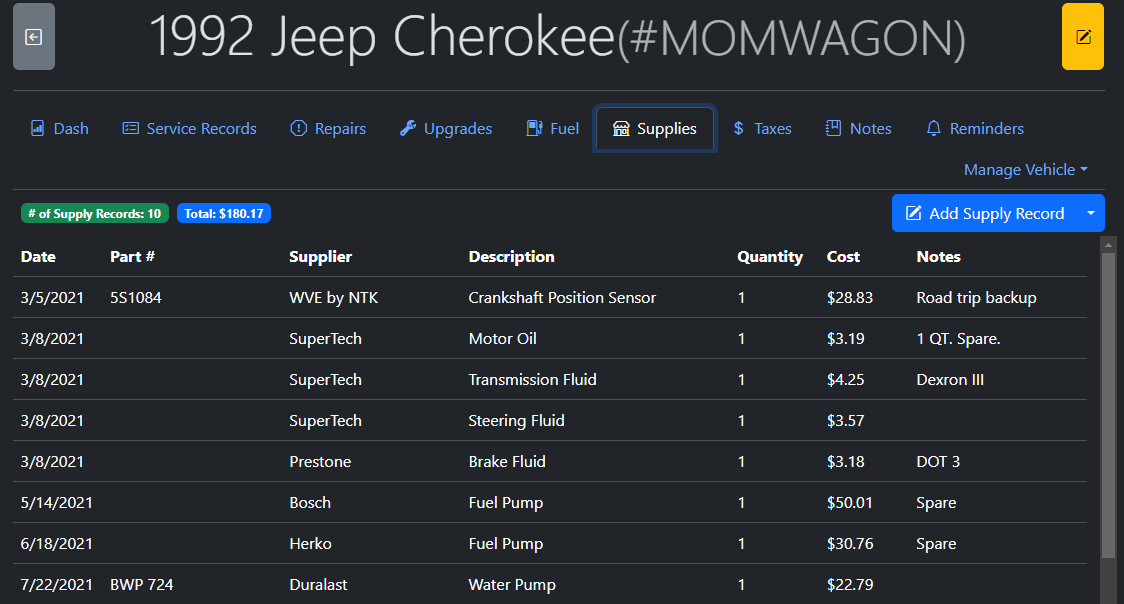Click the back arrow icon button
Screen dimensions: 1124x604
click(33, 37)
